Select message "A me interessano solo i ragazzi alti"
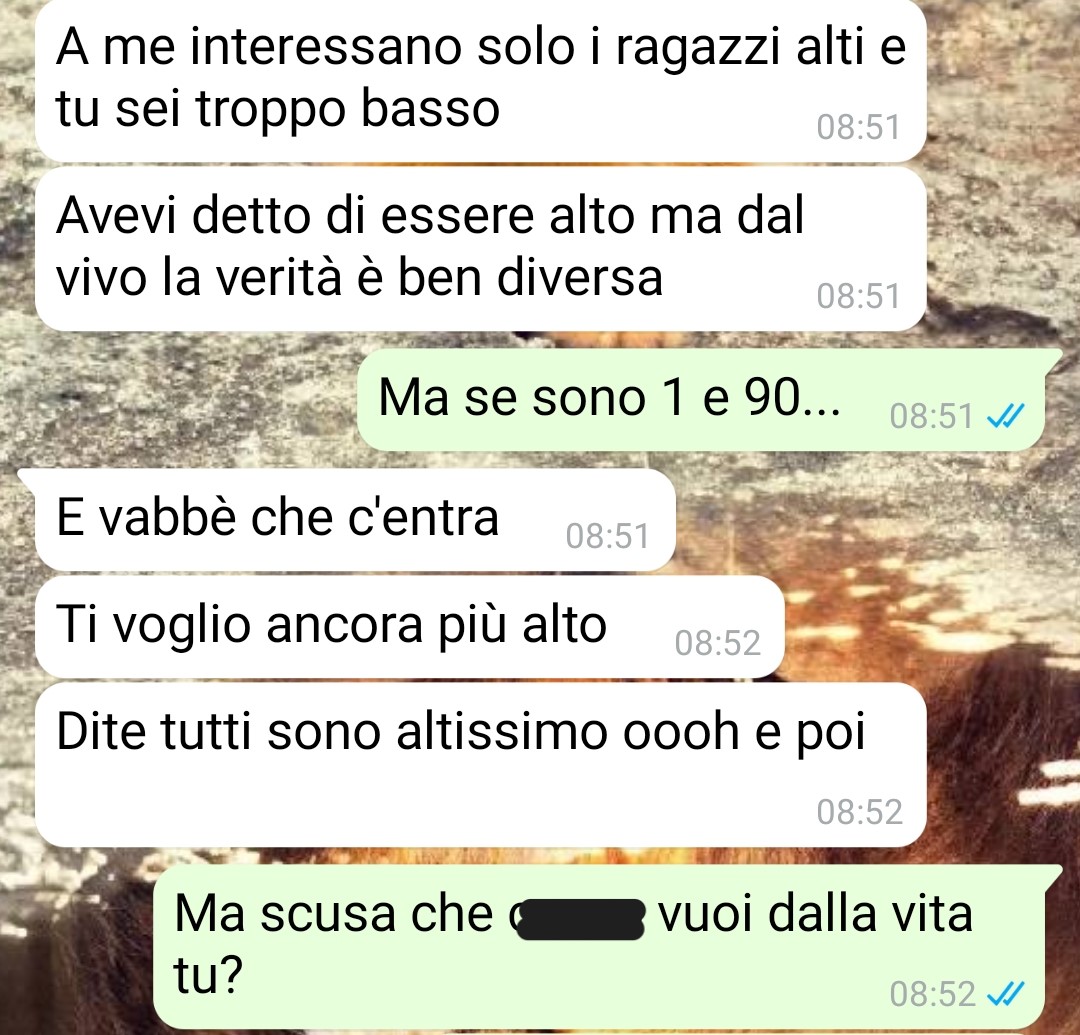Image resolution: width=1080 pixels, height=1035 pixels. point(480,79)
